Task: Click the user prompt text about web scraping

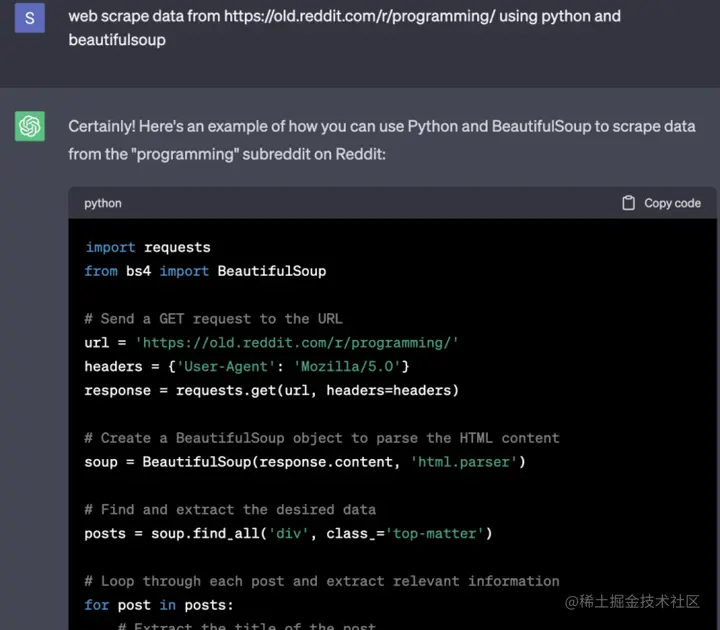Action: (x=344, y=28)
